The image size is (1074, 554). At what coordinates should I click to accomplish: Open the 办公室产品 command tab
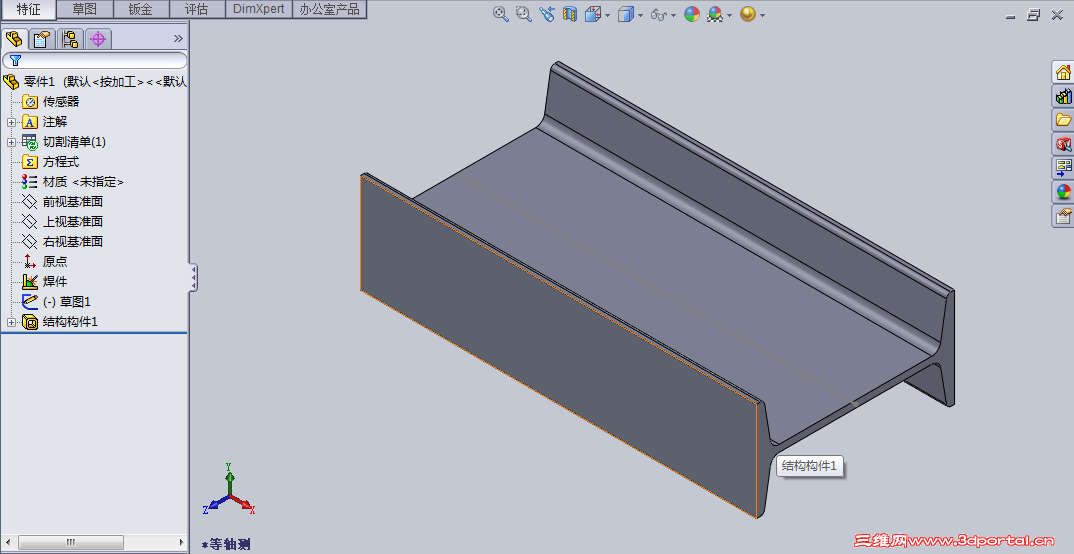(329, 9)
